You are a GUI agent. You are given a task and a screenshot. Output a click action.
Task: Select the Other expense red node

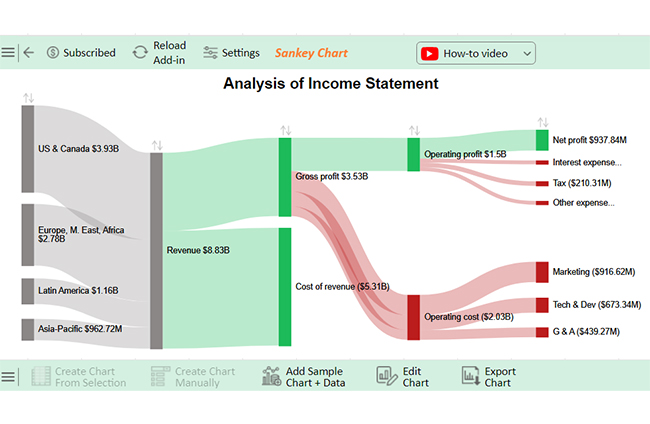pos(542,203)
